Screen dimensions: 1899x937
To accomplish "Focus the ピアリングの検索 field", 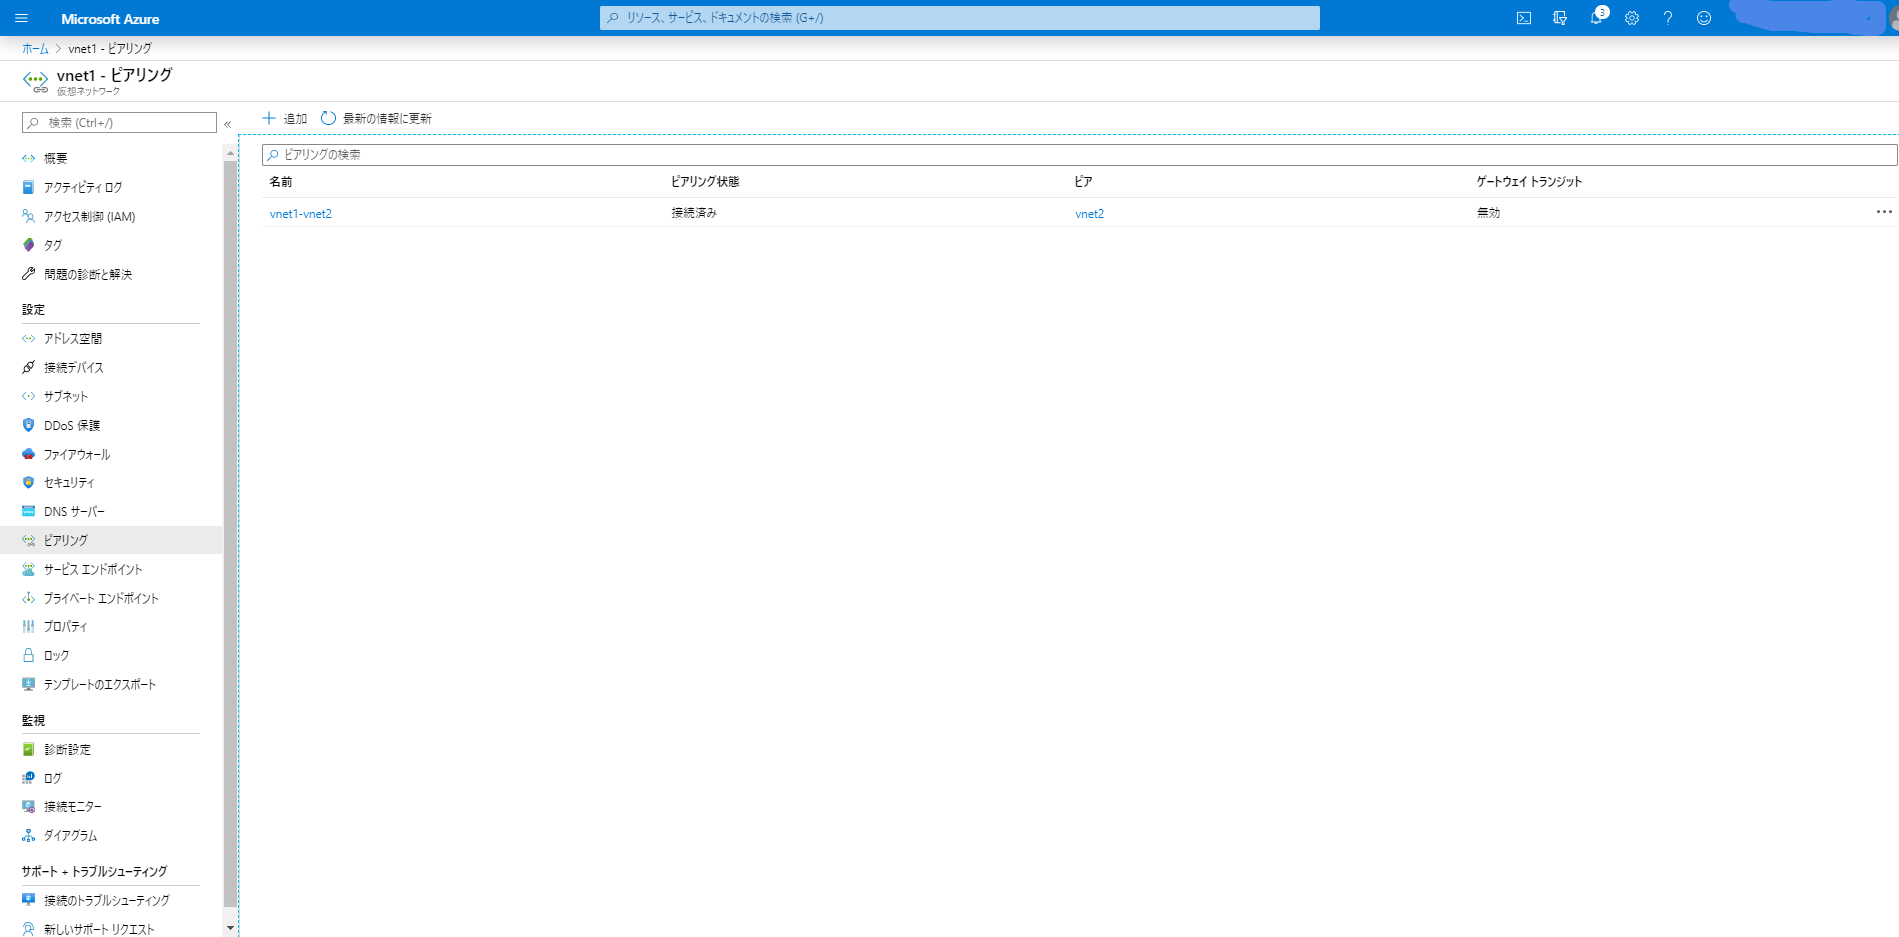I will [1080, 154].
